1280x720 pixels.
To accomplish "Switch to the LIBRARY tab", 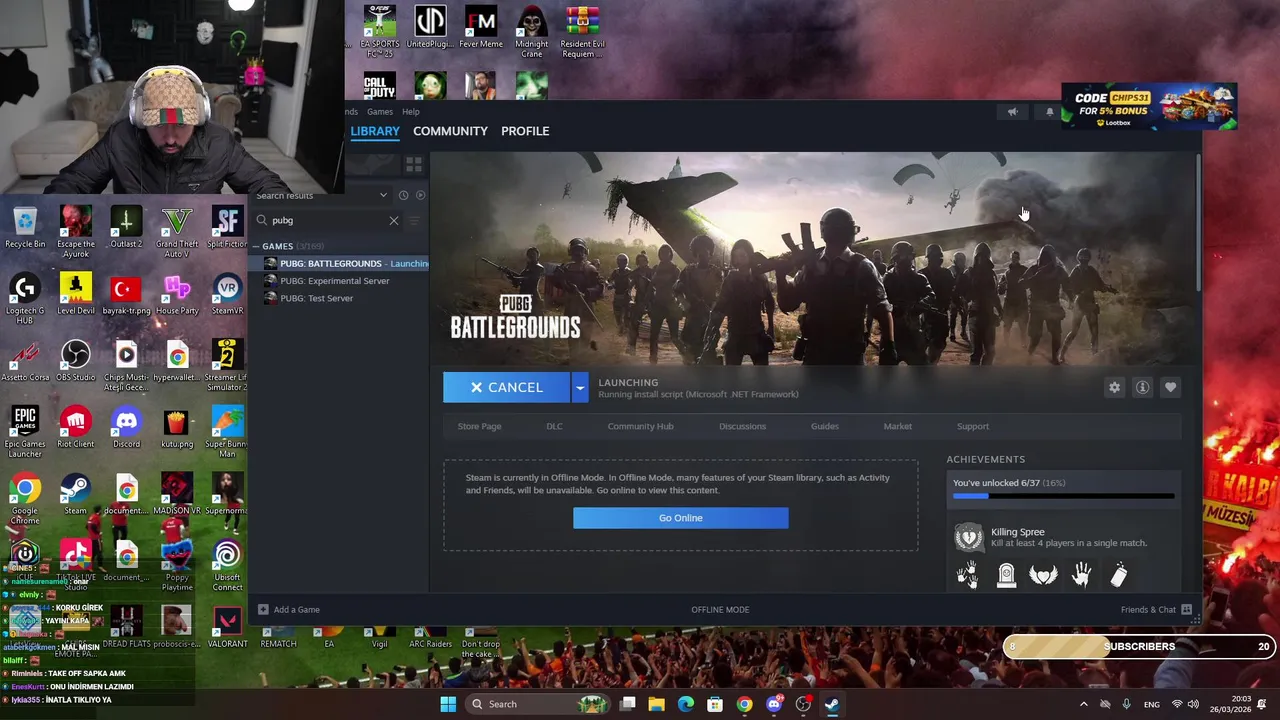I will 375,131.
